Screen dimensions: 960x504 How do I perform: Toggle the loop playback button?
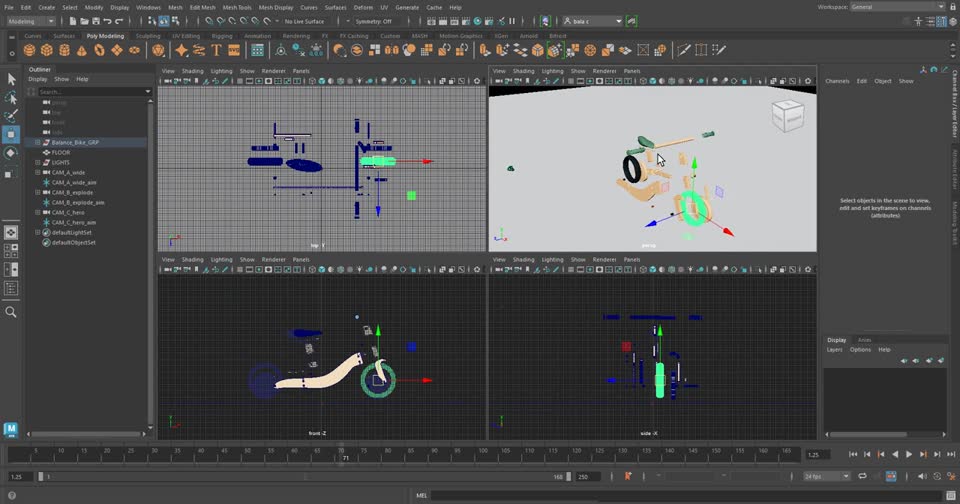pos(862,476)
